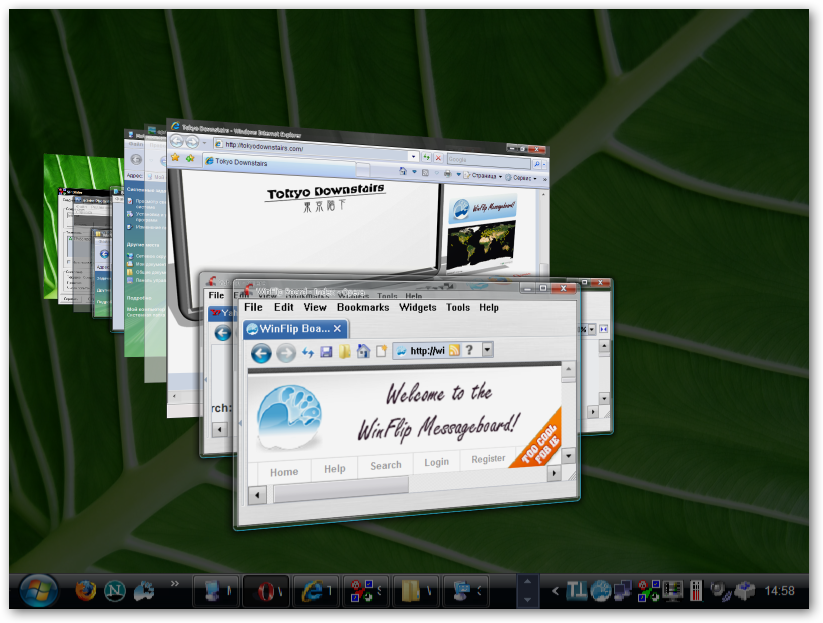Click the puzzle-piece icon in quick launch

tap(144, 591)
